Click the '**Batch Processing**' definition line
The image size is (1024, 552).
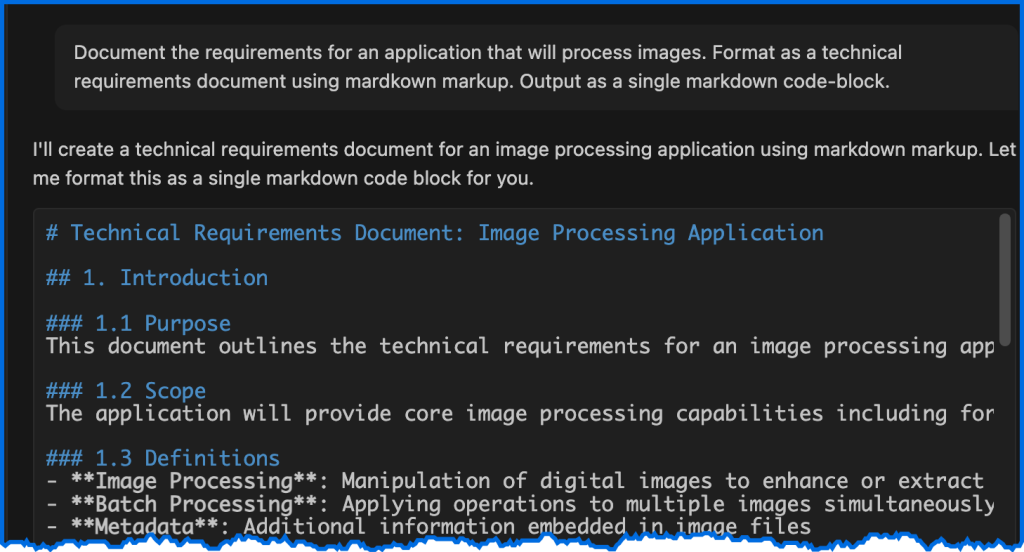tap(520, 504)
